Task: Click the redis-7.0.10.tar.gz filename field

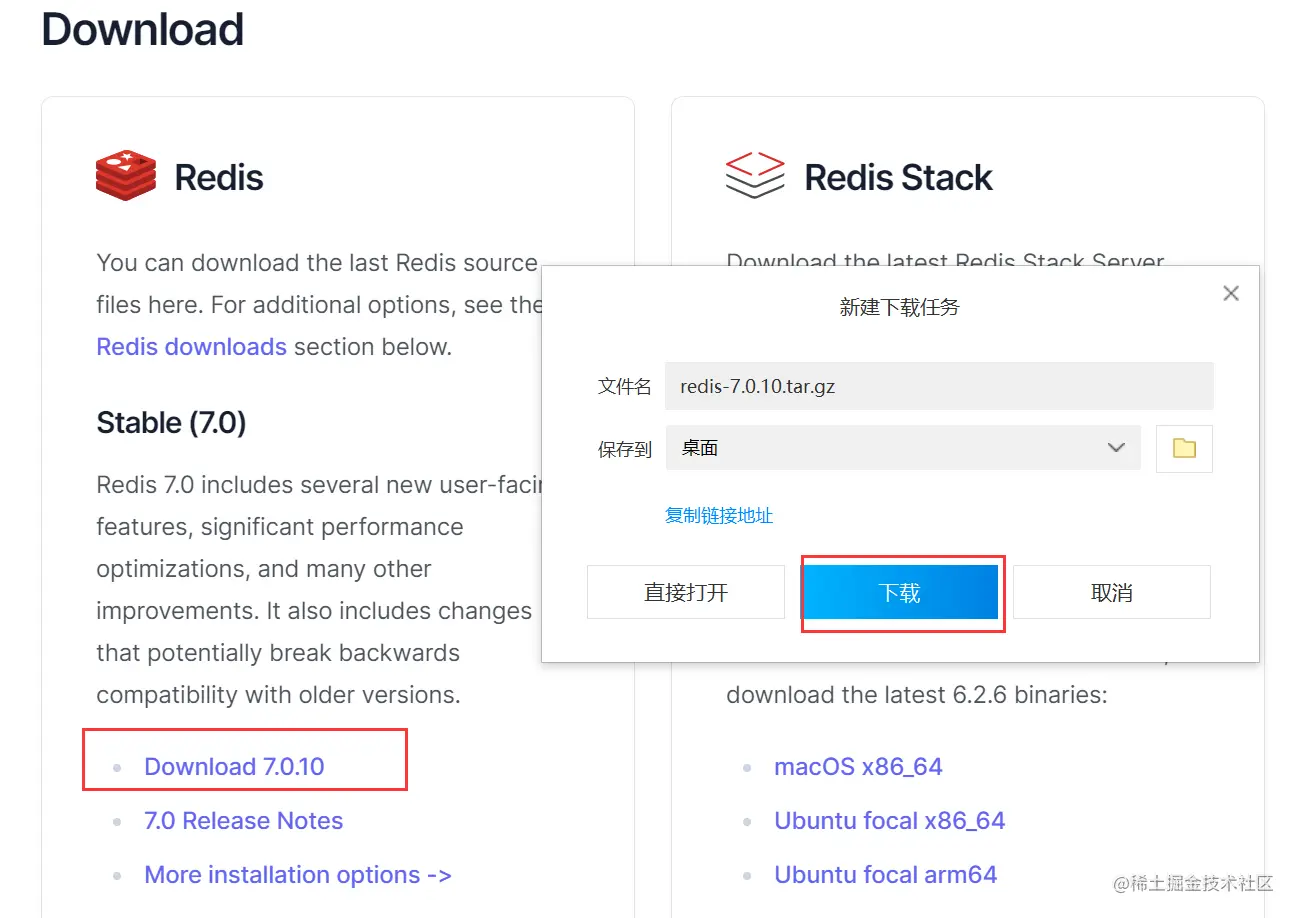Action: [939, 386]
